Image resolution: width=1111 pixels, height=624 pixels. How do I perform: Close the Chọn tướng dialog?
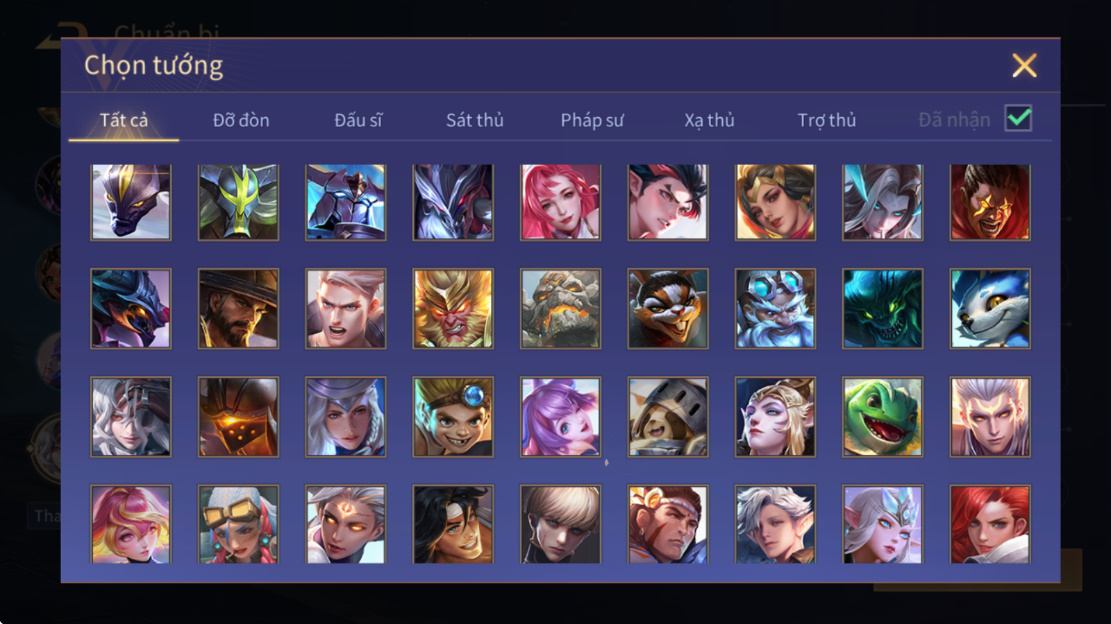tap(1024, 65)
